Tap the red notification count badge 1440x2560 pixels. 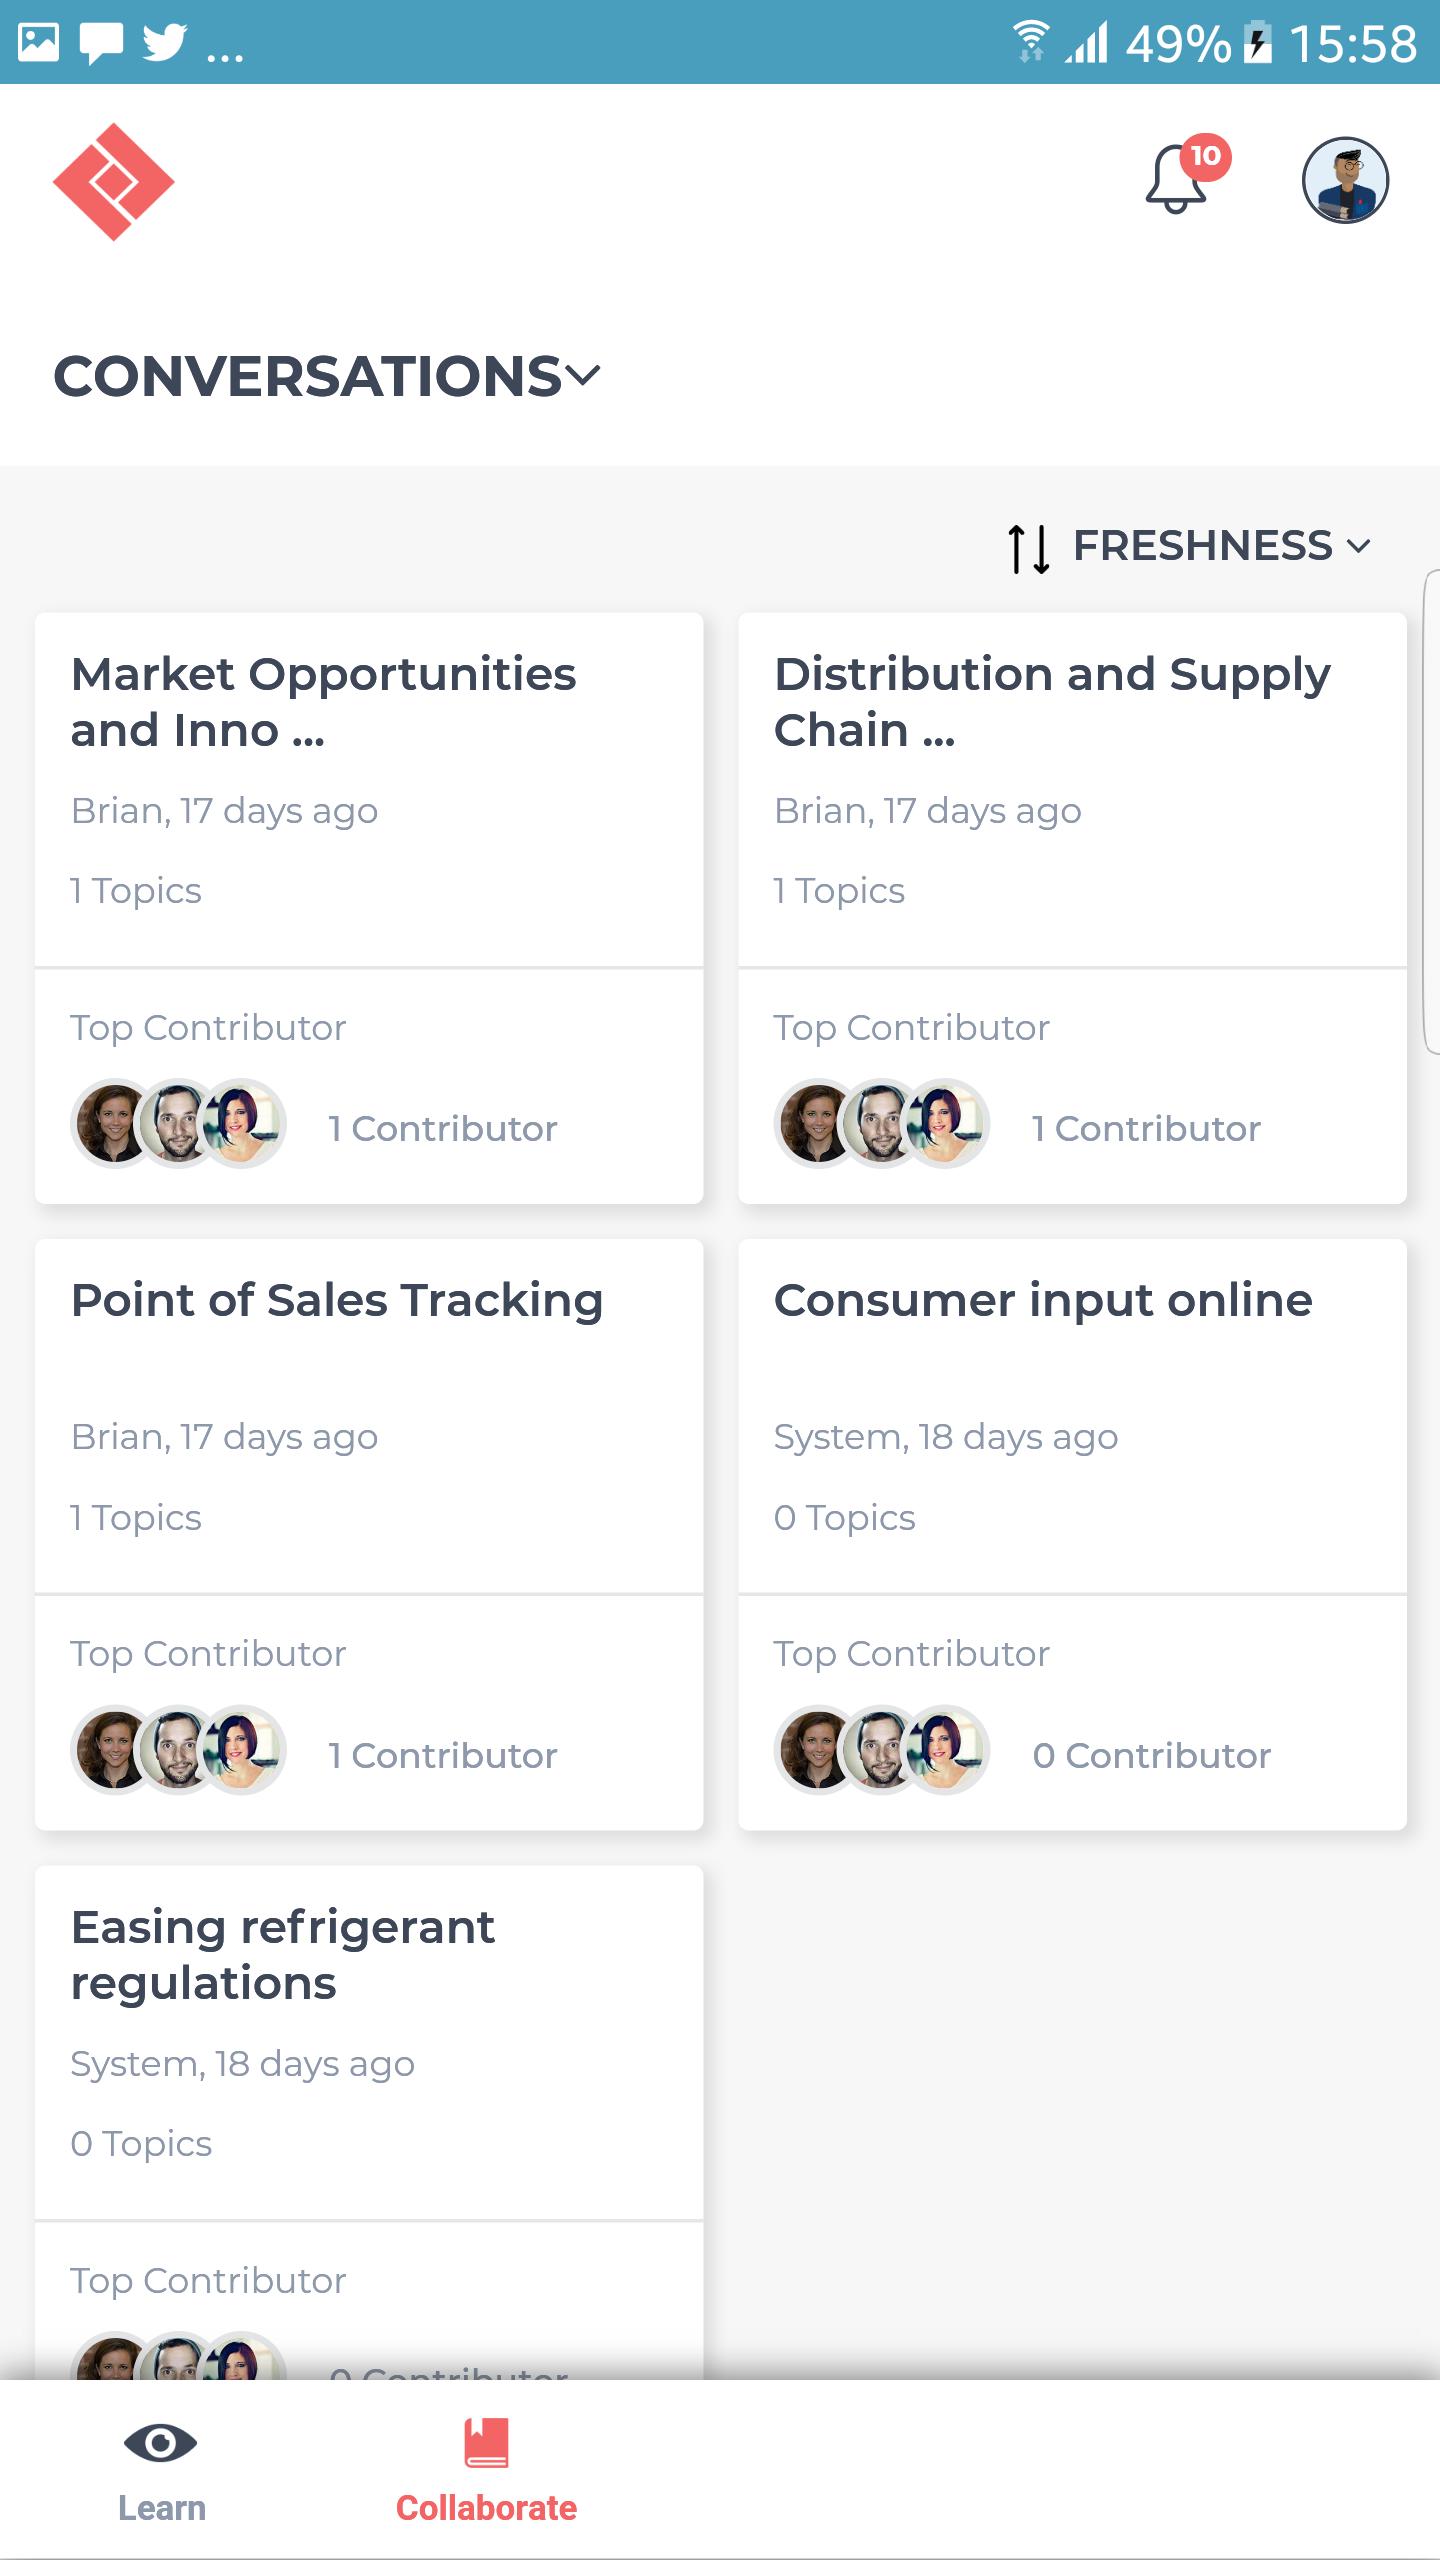[1205, 156]
